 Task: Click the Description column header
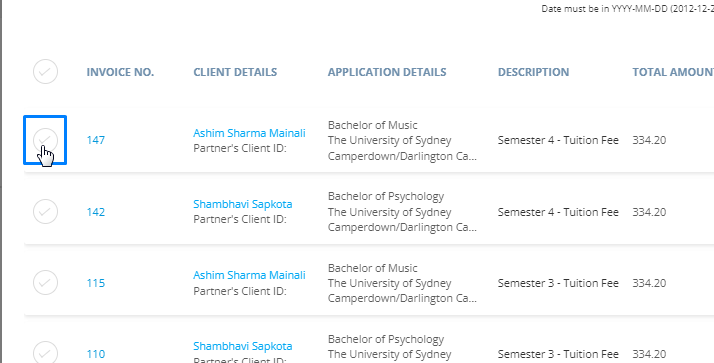(533, 72)
